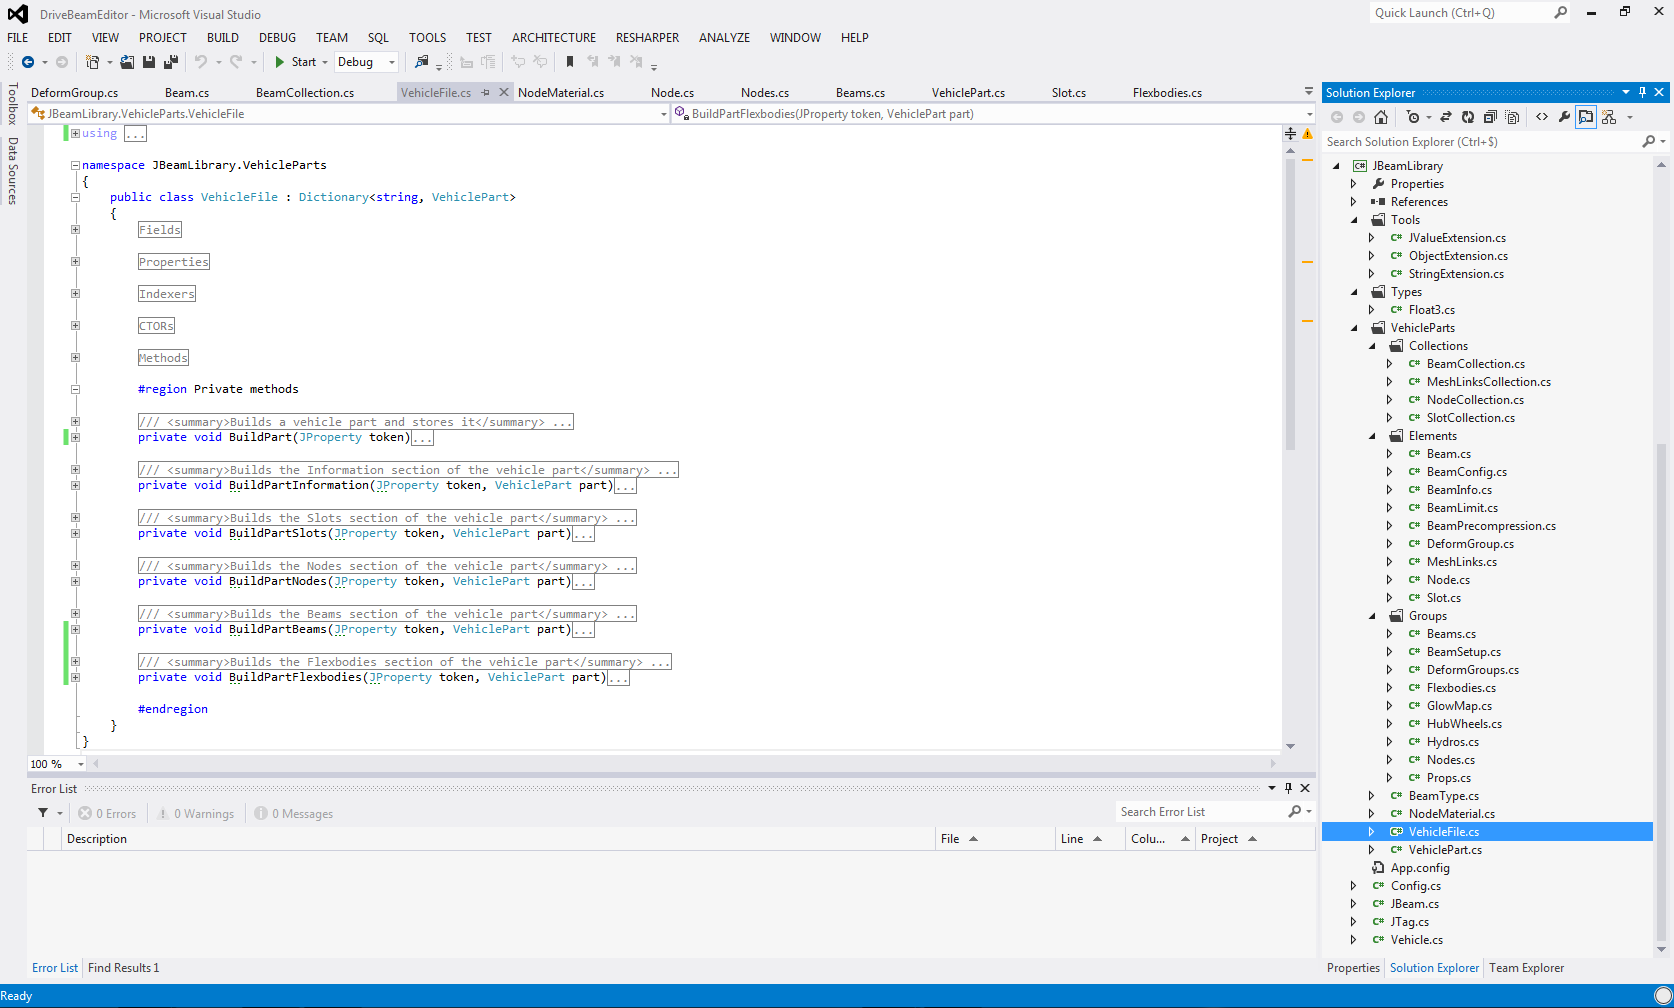Expand the References node in Solution Explorer
1674x1008 pixels.
point(1354,202)
